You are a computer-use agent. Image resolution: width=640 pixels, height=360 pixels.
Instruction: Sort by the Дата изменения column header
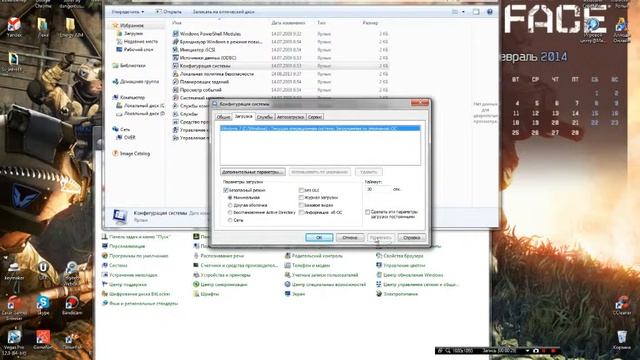tap(288, 23)
